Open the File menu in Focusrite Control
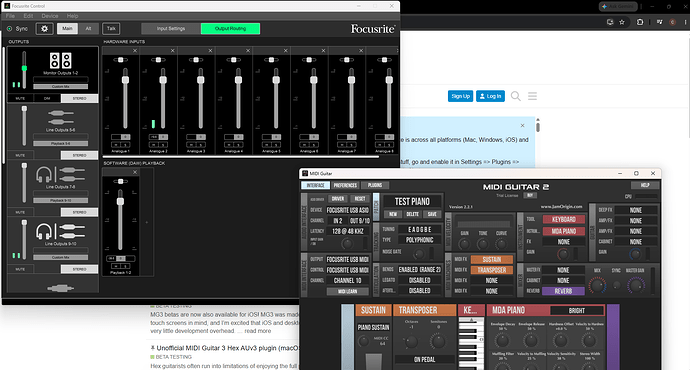This screenshot has width=690, height=370. coord(10,16)
